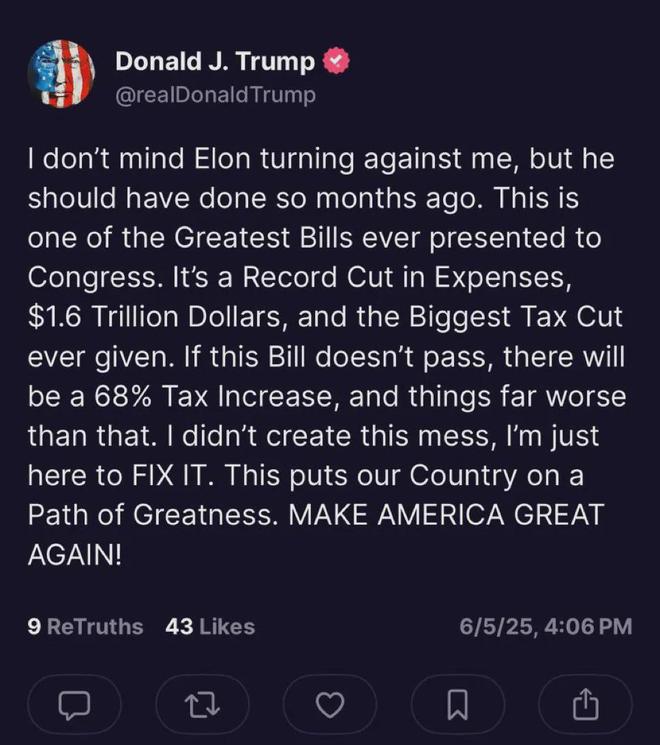The image size is (660, 745).
Task: Like the post with the heart icon
Action: [x=329, y=706]
